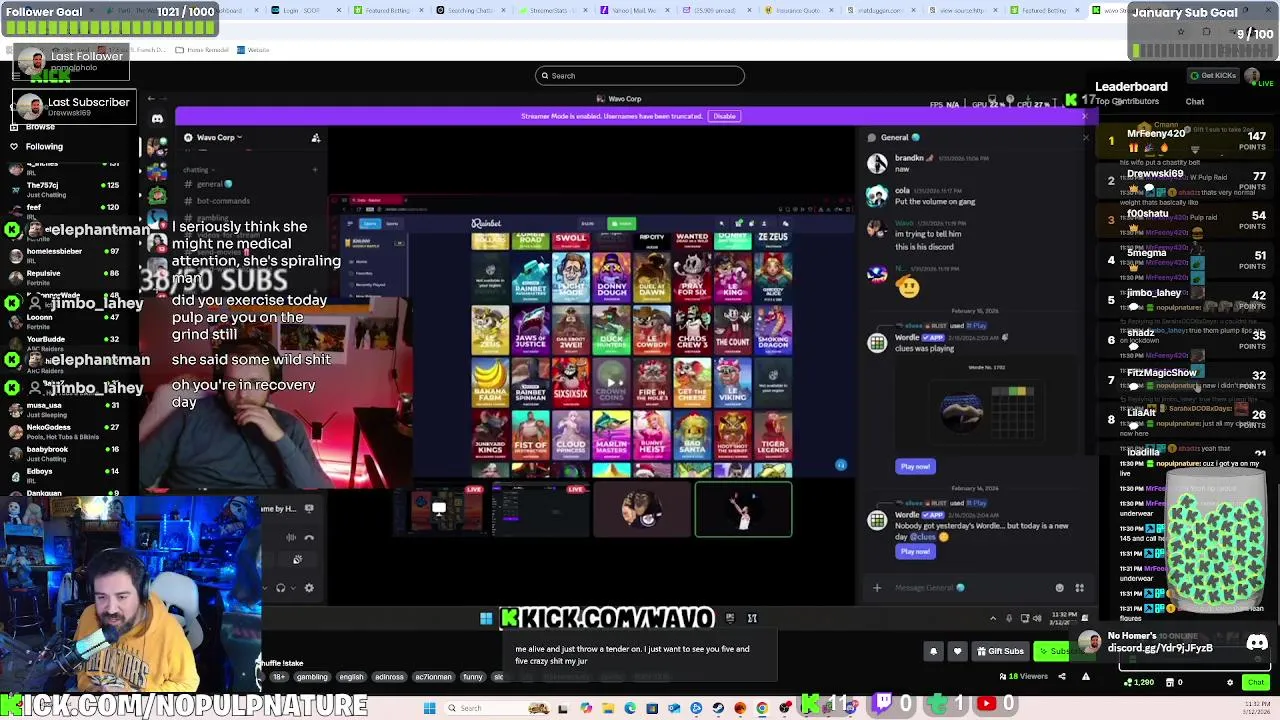
Task: Open Rainbet blue support chat bubble
Action: click(x=841, y=465)
